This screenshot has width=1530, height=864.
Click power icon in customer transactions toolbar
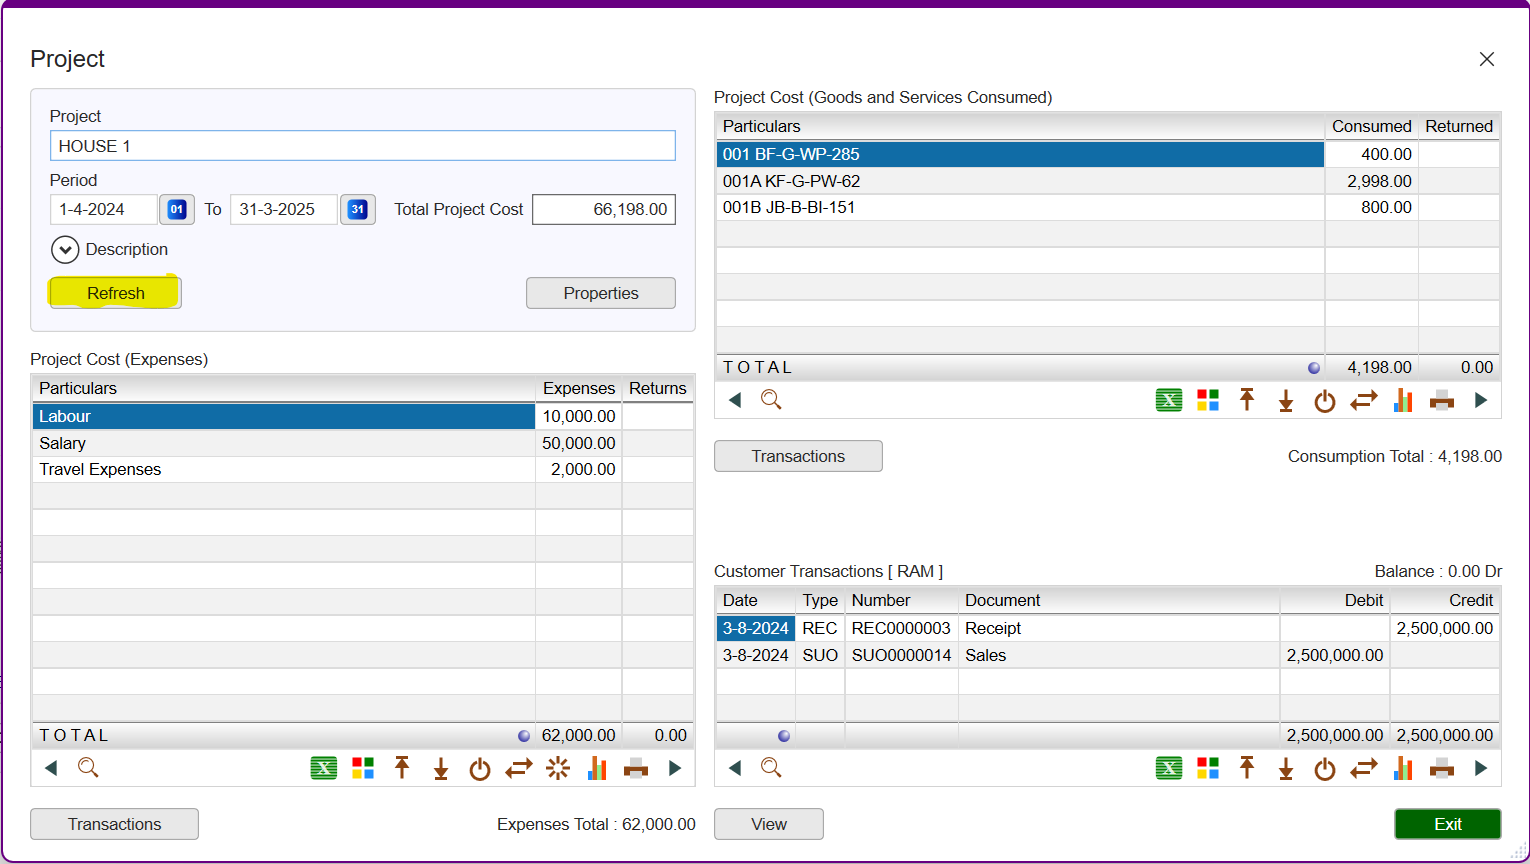[x=1325, y=768]
